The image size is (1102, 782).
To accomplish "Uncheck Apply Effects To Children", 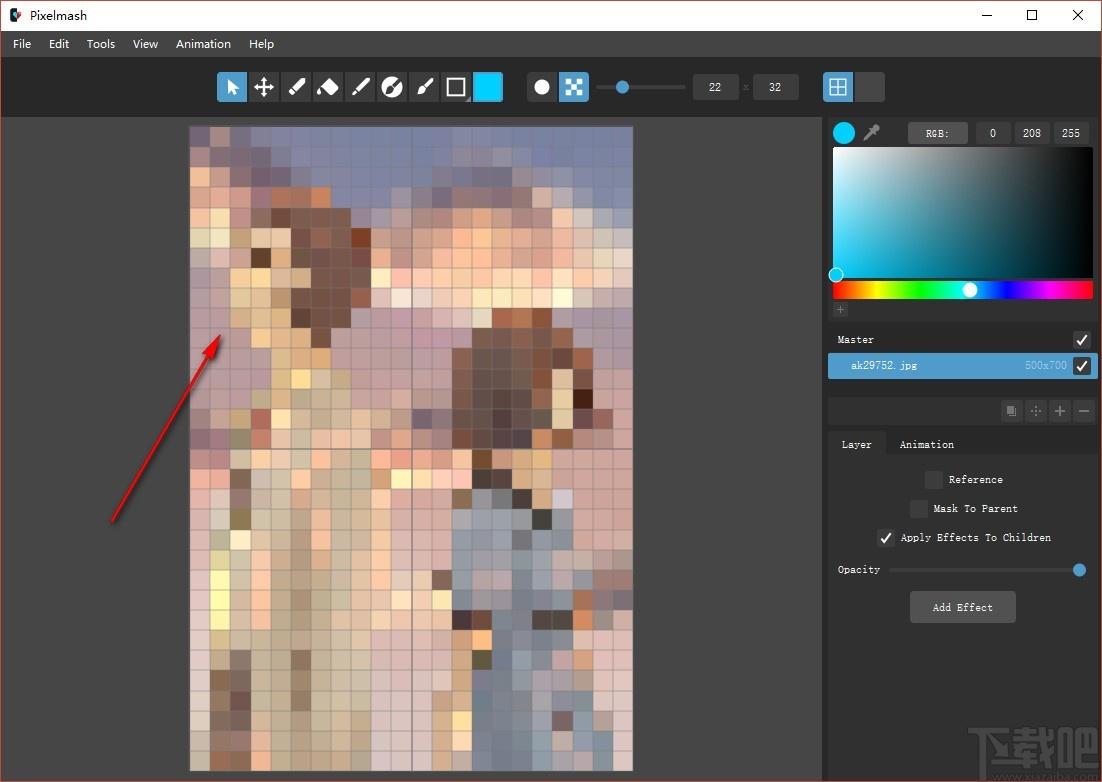I will tap(886, 537).
